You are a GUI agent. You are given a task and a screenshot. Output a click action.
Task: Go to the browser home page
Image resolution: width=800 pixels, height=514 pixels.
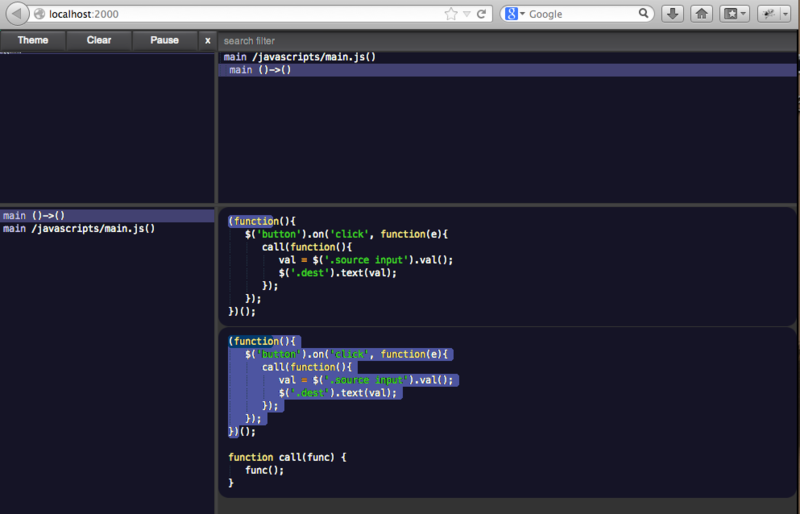coord(702,14)
